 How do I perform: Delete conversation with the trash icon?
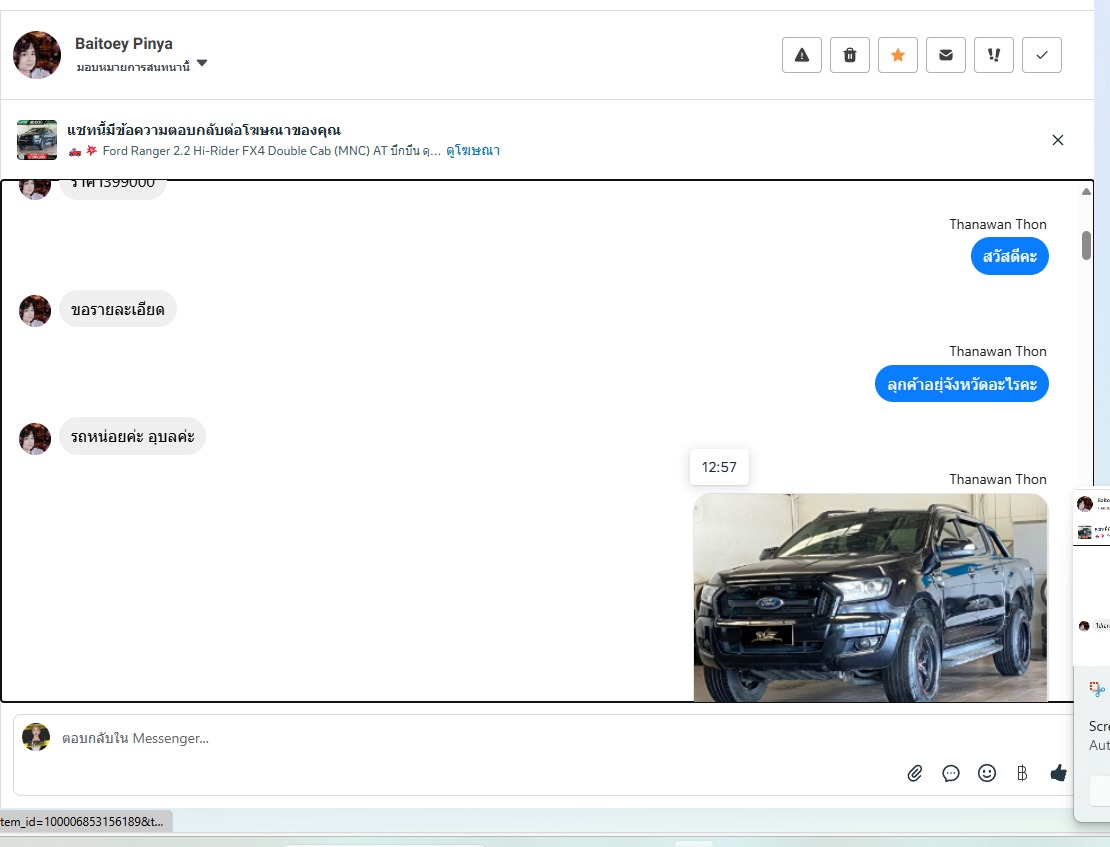click(850, 55)
